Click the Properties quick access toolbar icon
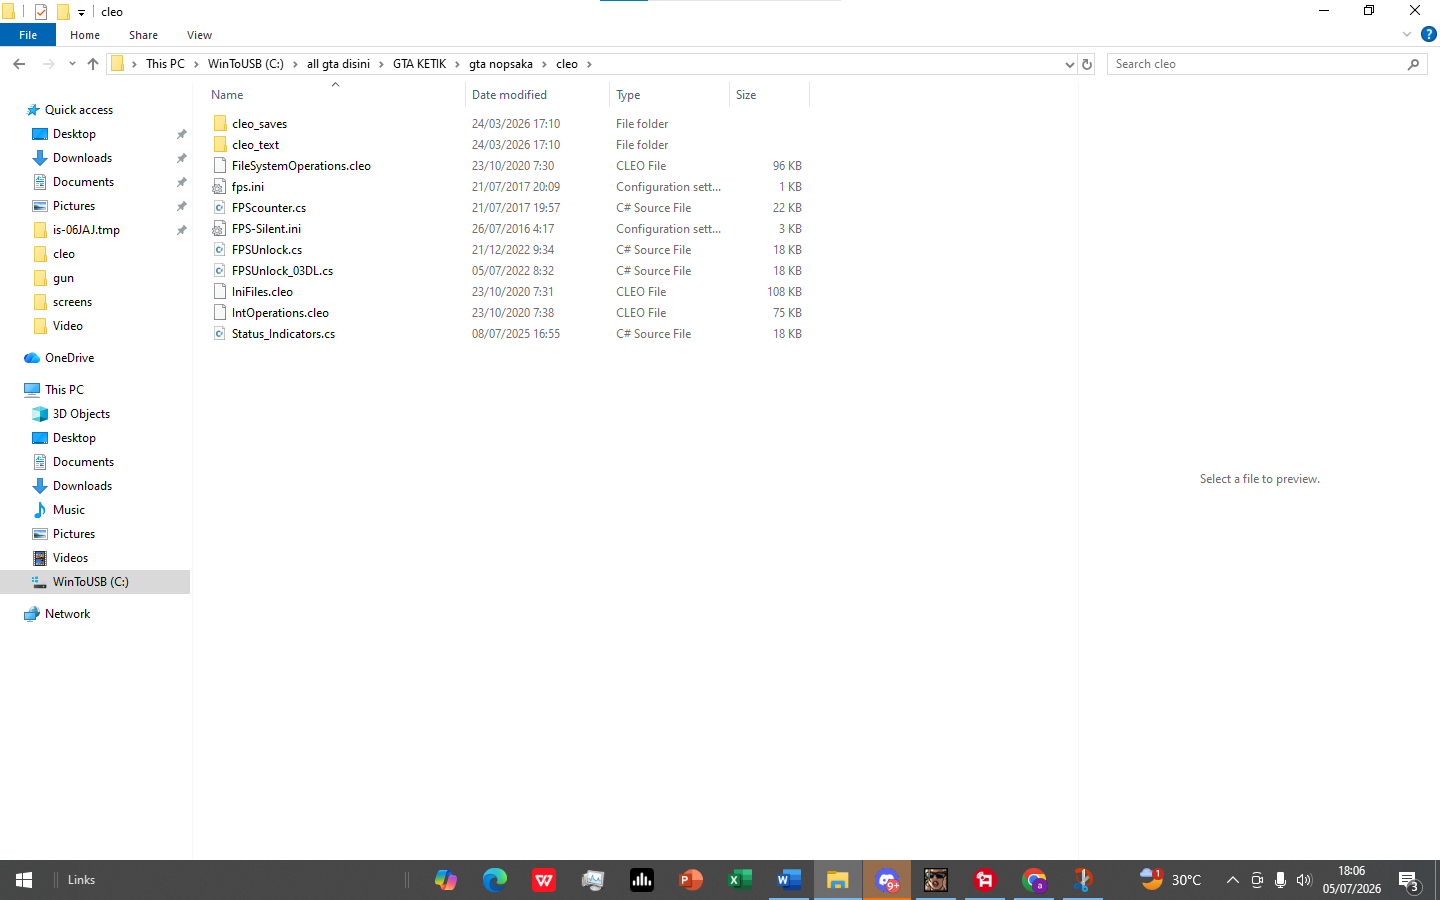The width and height of the screenshot is (1440, 900). (x=41, y=12)
